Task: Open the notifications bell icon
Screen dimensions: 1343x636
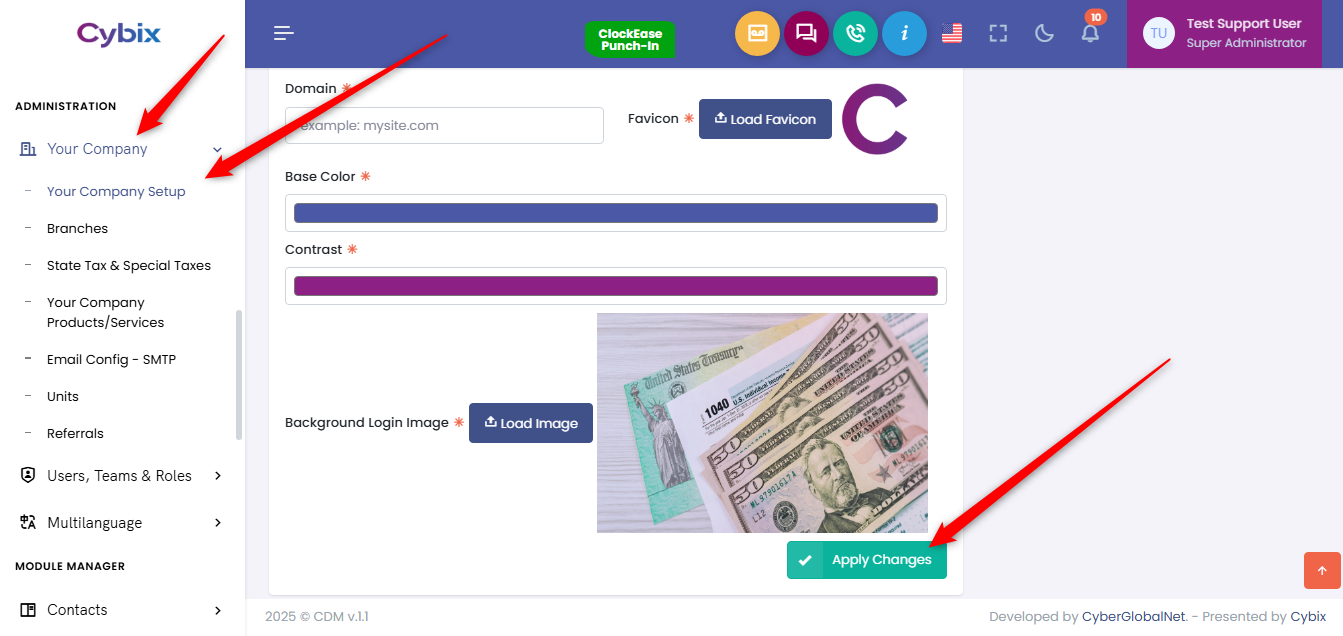Action: (x=1091, y=33)
